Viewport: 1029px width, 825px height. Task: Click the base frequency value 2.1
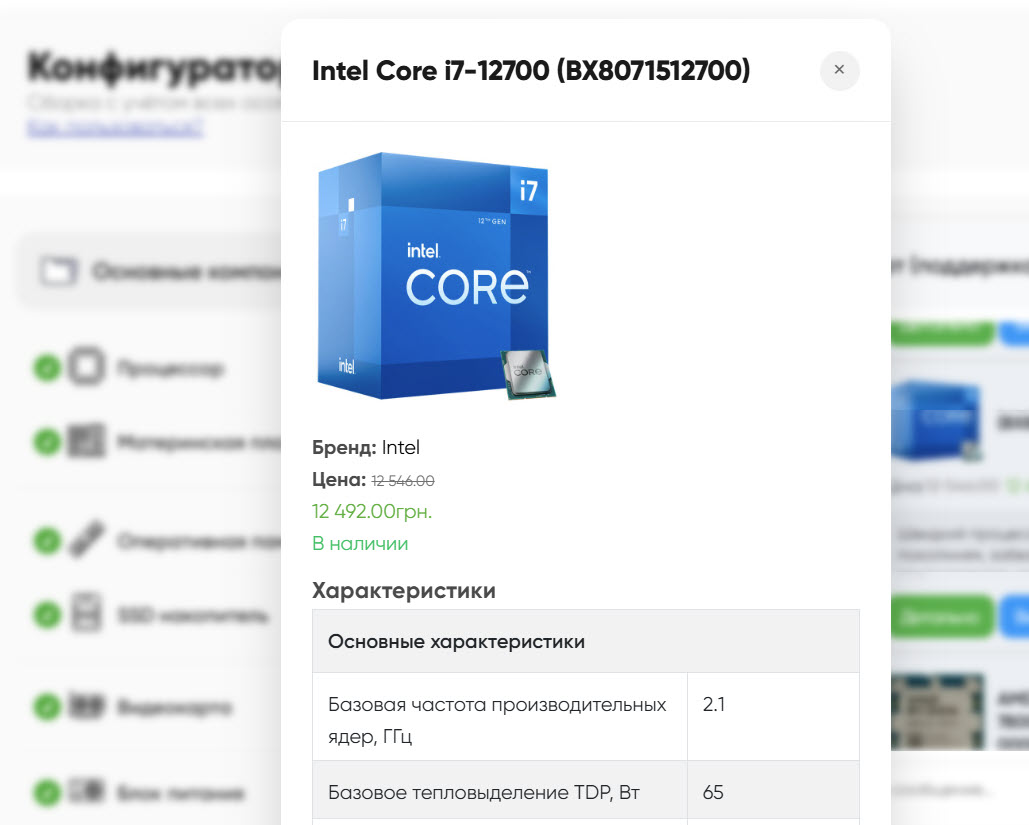click(x=713, y=704)
